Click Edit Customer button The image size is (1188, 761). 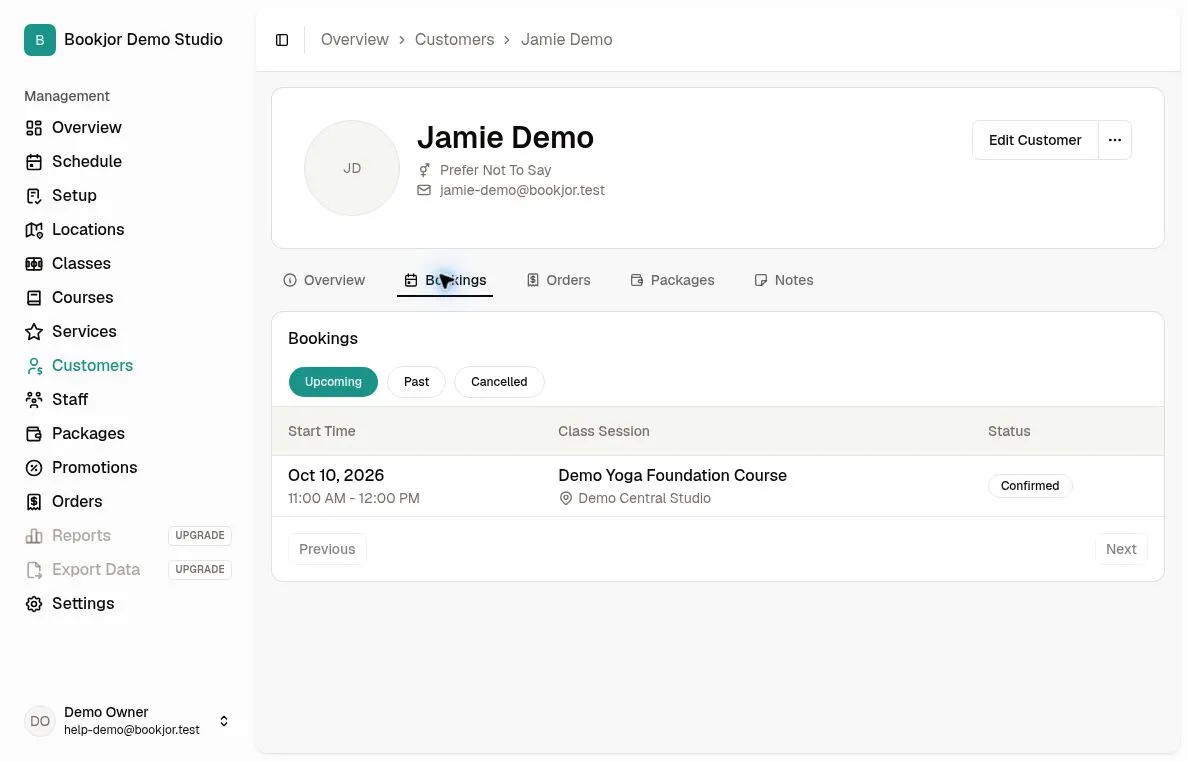tap(1035, 140)
